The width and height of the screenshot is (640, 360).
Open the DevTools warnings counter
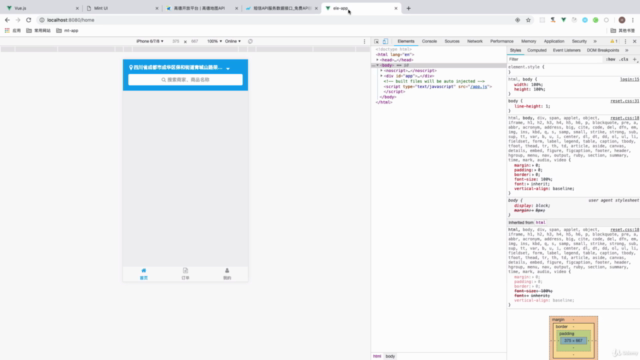[614, 41]
